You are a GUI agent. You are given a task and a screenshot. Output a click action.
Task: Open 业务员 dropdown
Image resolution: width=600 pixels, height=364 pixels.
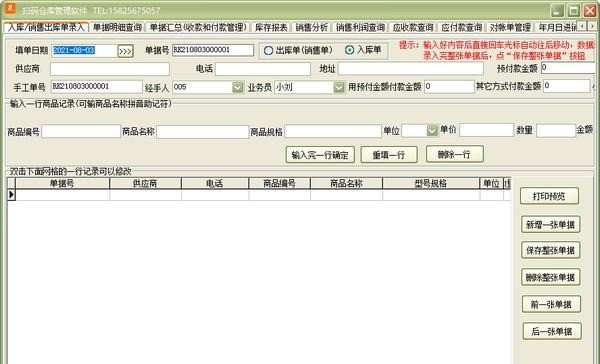click(x=339, y=87)
